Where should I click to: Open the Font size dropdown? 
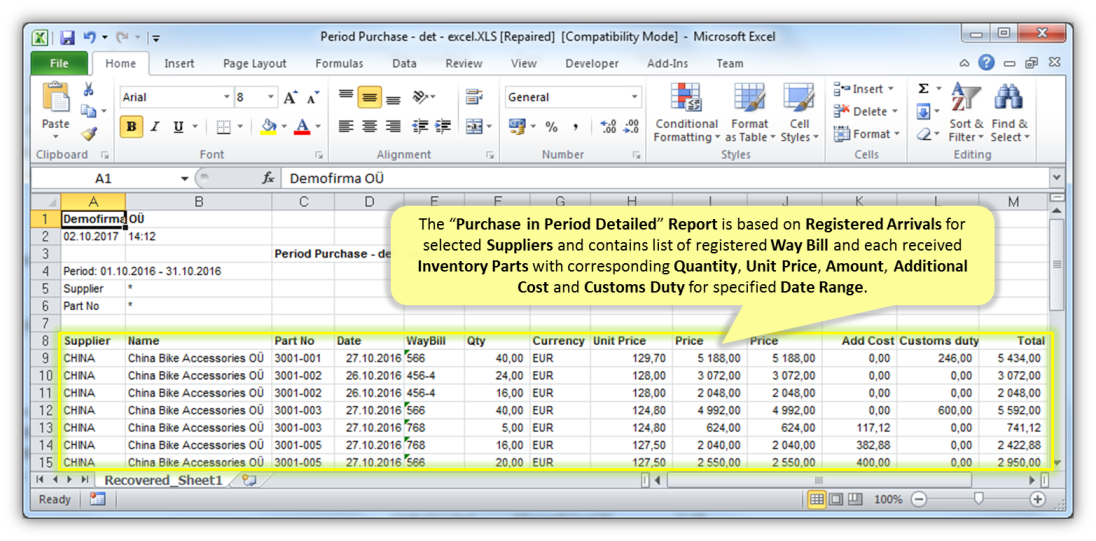click(x=271, y=97)
